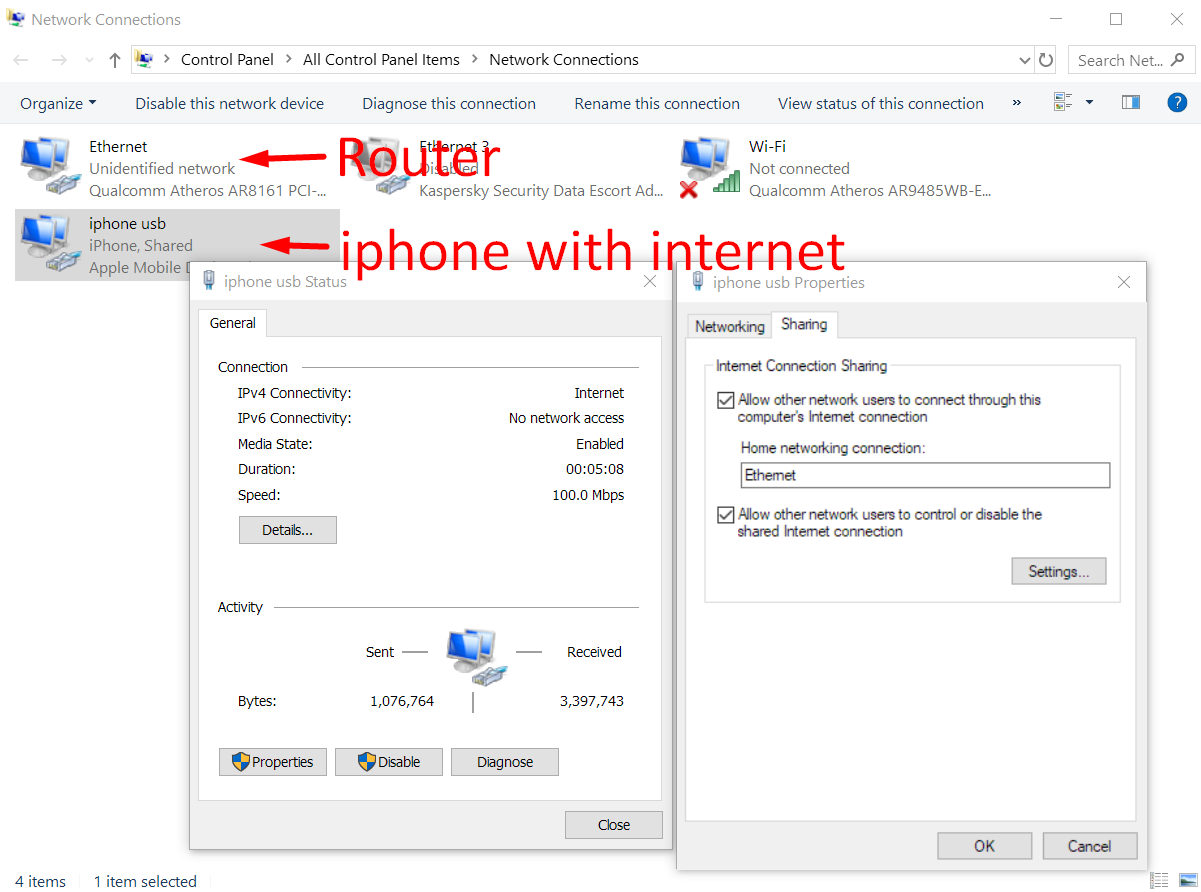Screen dimensions: 1201x892
Task: Click the Home networking connection field
Action: point(926,475)
